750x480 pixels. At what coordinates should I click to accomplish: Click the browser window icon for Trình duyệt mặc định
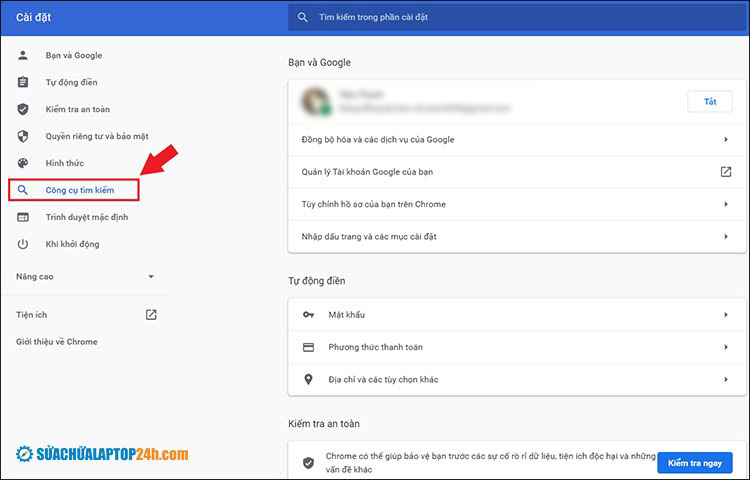click(22, 217)
